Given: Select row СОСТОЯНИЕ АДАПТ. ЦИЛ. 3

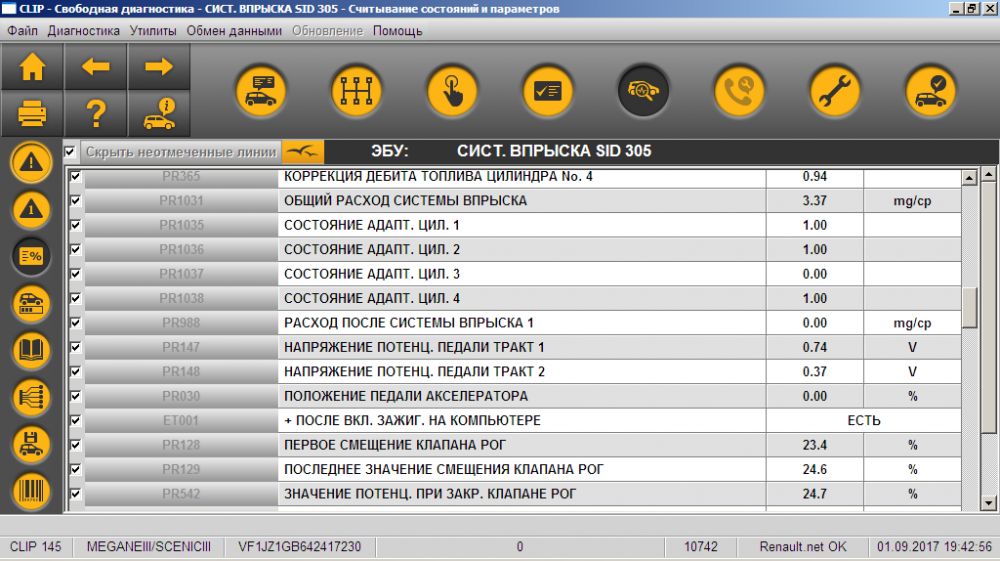Looking at the screenshot, I should [x=522, y=273].
